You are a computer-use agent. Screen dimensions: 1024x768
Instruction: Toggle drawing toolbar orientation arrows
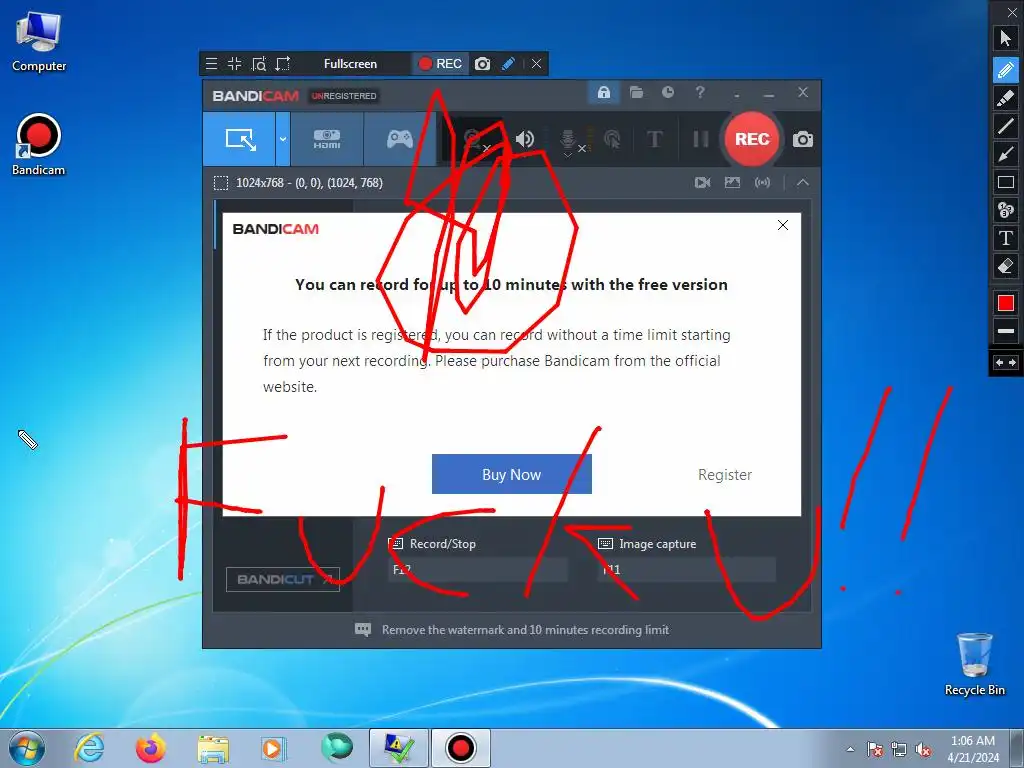[x=1006, y=362]
